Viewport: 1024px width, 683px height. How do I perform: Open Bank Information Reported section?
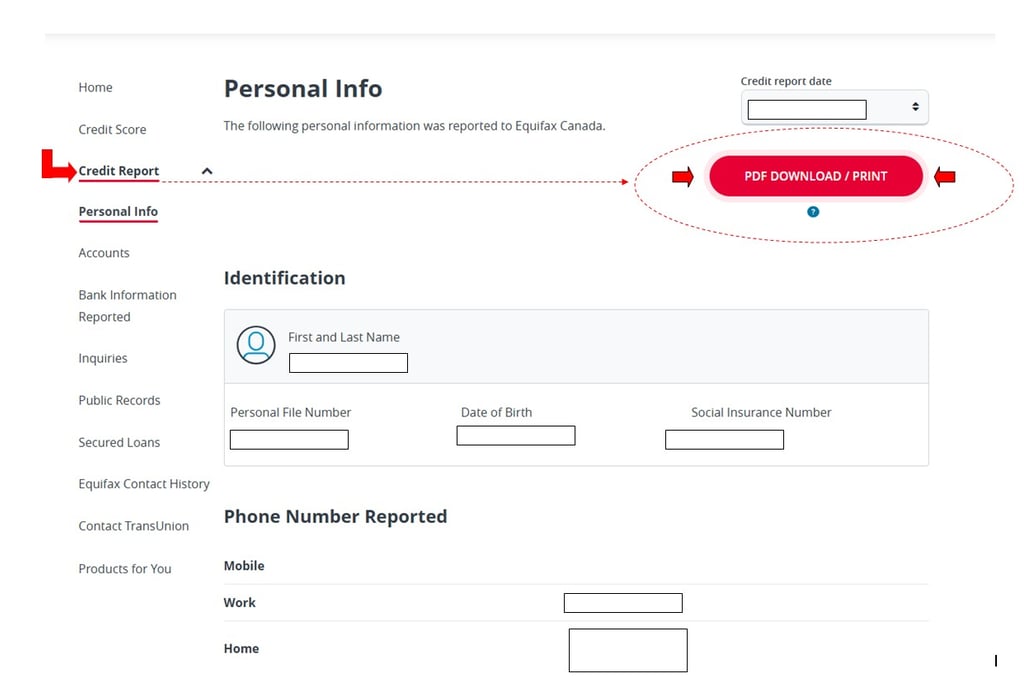127,306
